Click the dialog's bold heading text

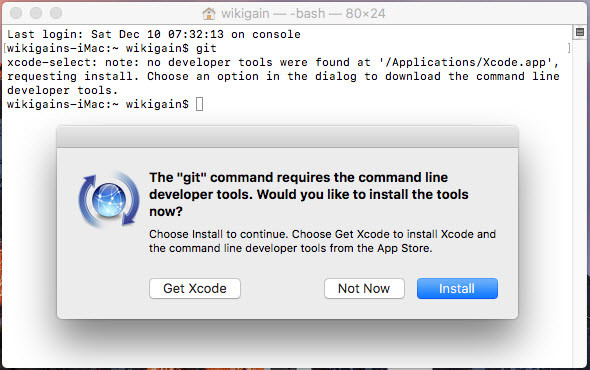pyautogui.click(x=309, y=194)
